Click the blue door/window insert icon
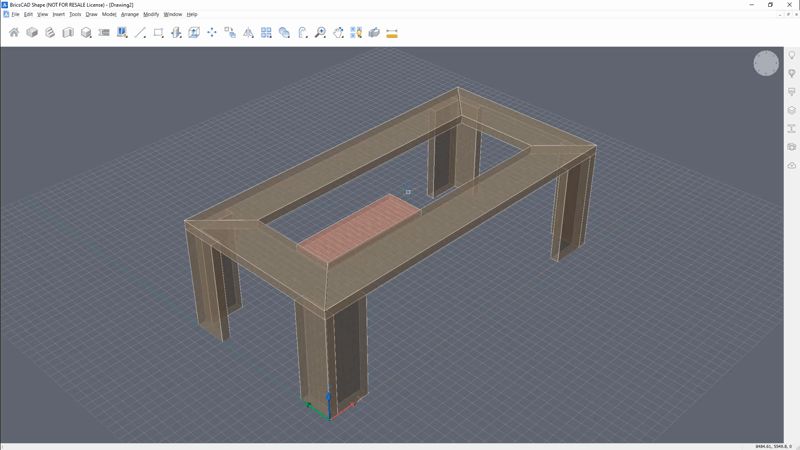Viewport: 800px width, 450px height. click(x=122, y=33)
